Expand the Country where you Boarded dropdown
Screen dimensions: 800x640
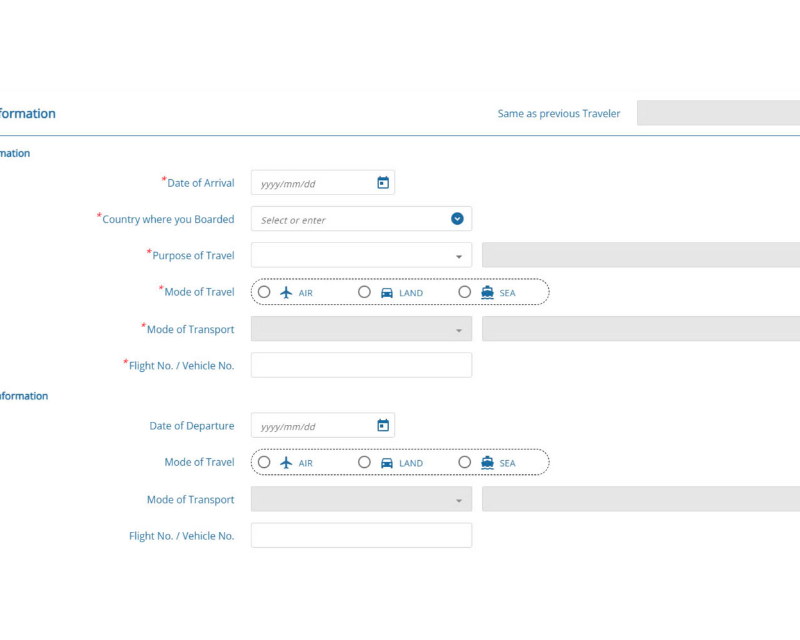pos(457,219)
